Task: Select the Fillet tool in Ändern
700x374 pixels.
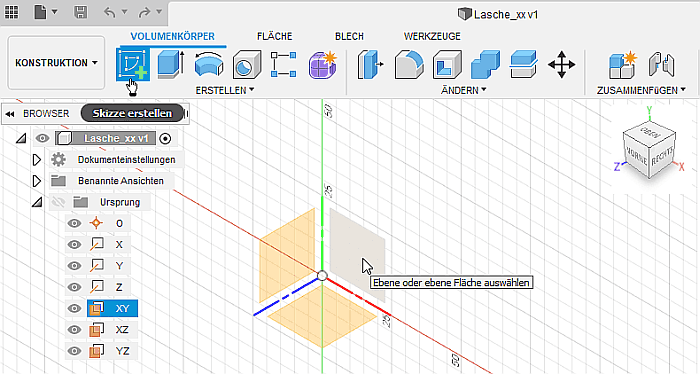Action: [409, 65]
